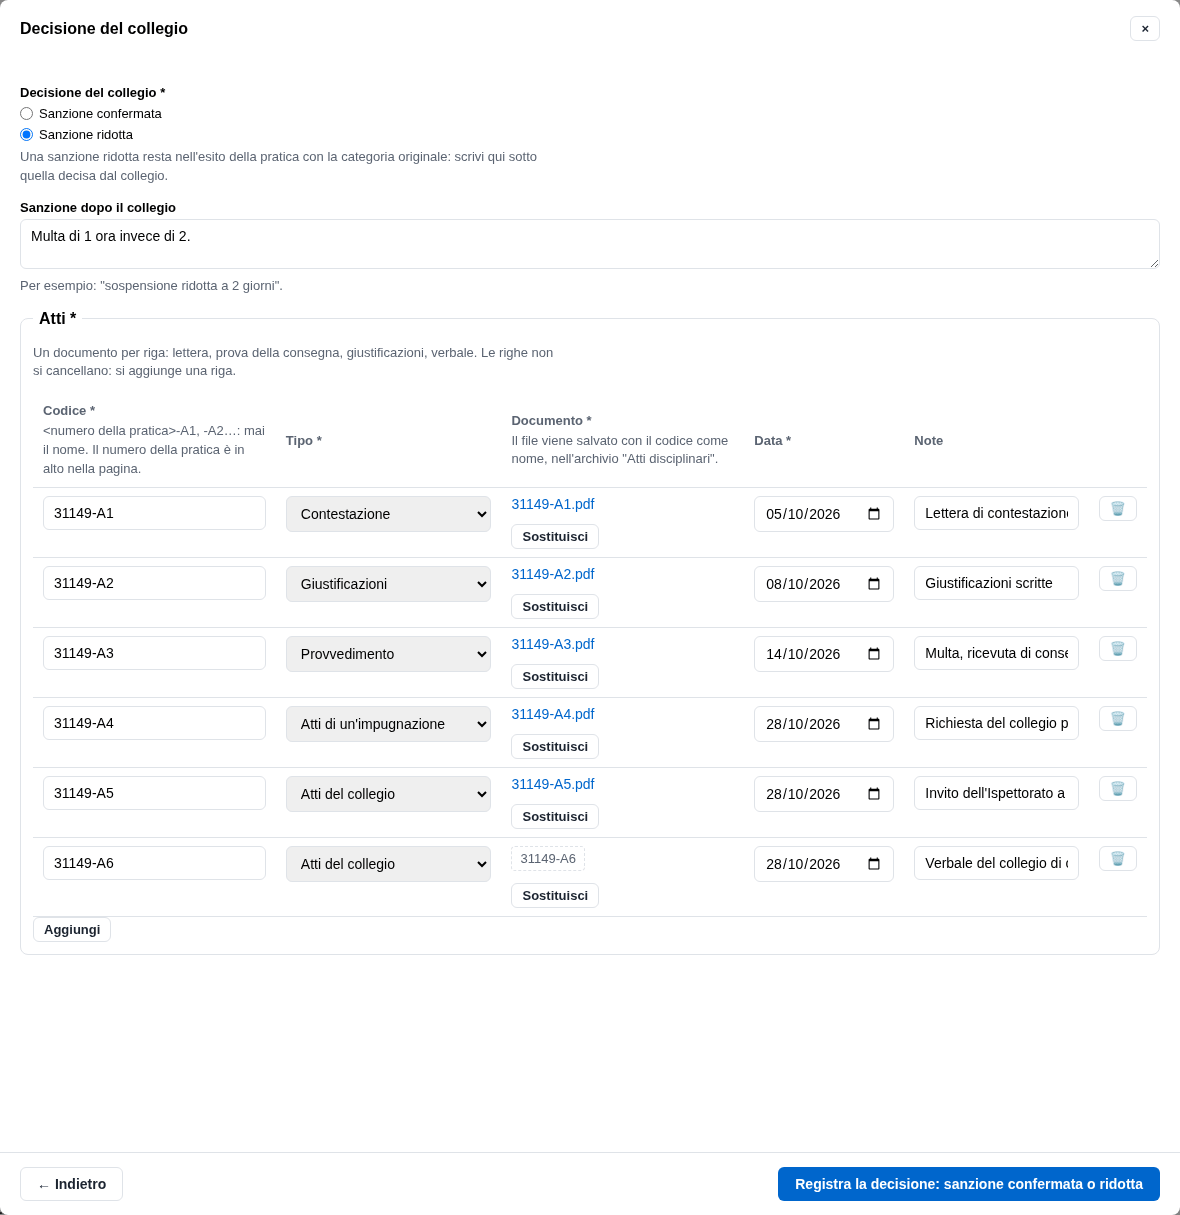Select Sanzione ridotta radio option
The height and width of the screenshot is (1215, 1180).
pos(26,135)
